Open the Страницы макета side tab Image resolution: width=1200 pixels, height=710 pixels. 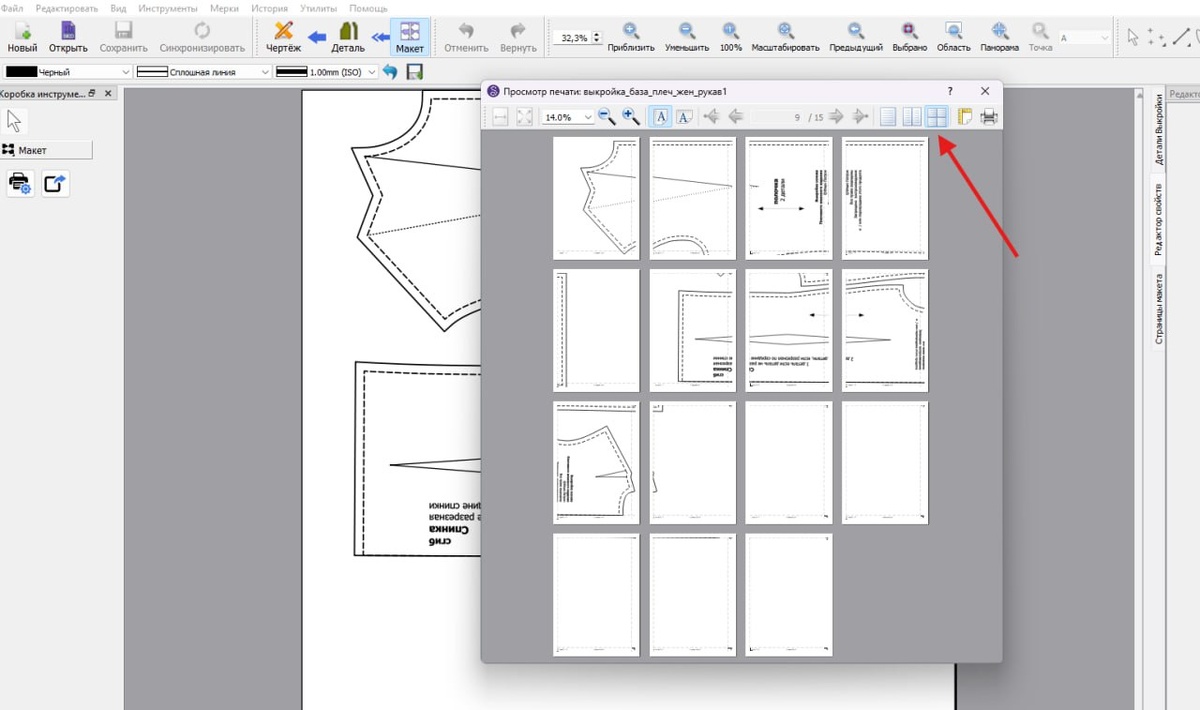click(1159, 309)
